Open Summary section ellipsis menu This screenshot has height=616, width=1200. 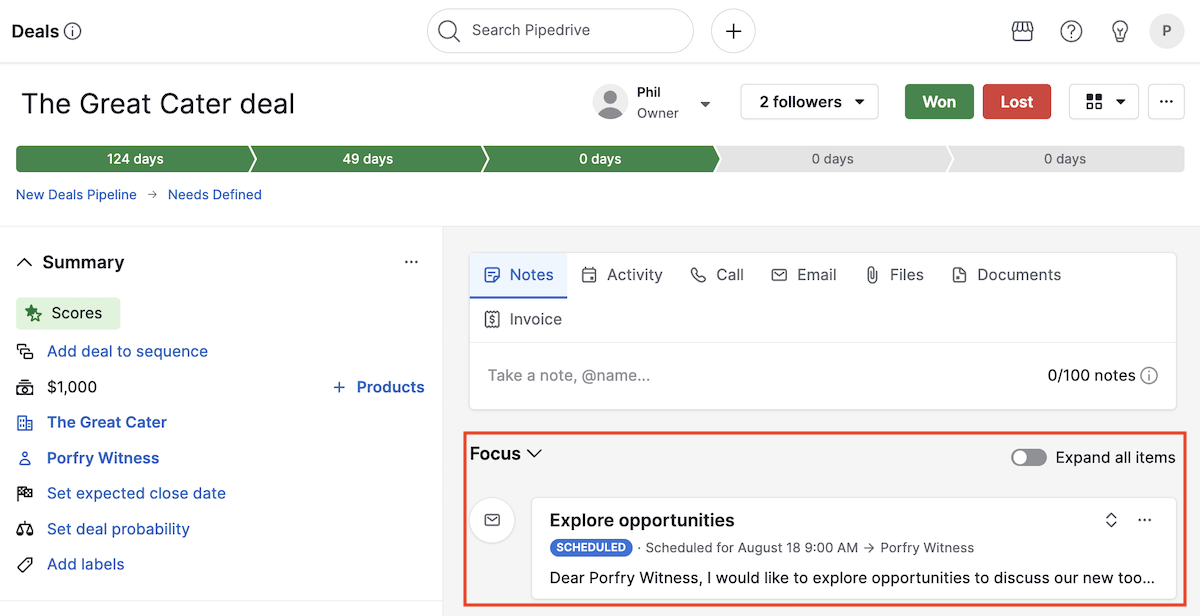pyautogui.click(x=411, y=262)
